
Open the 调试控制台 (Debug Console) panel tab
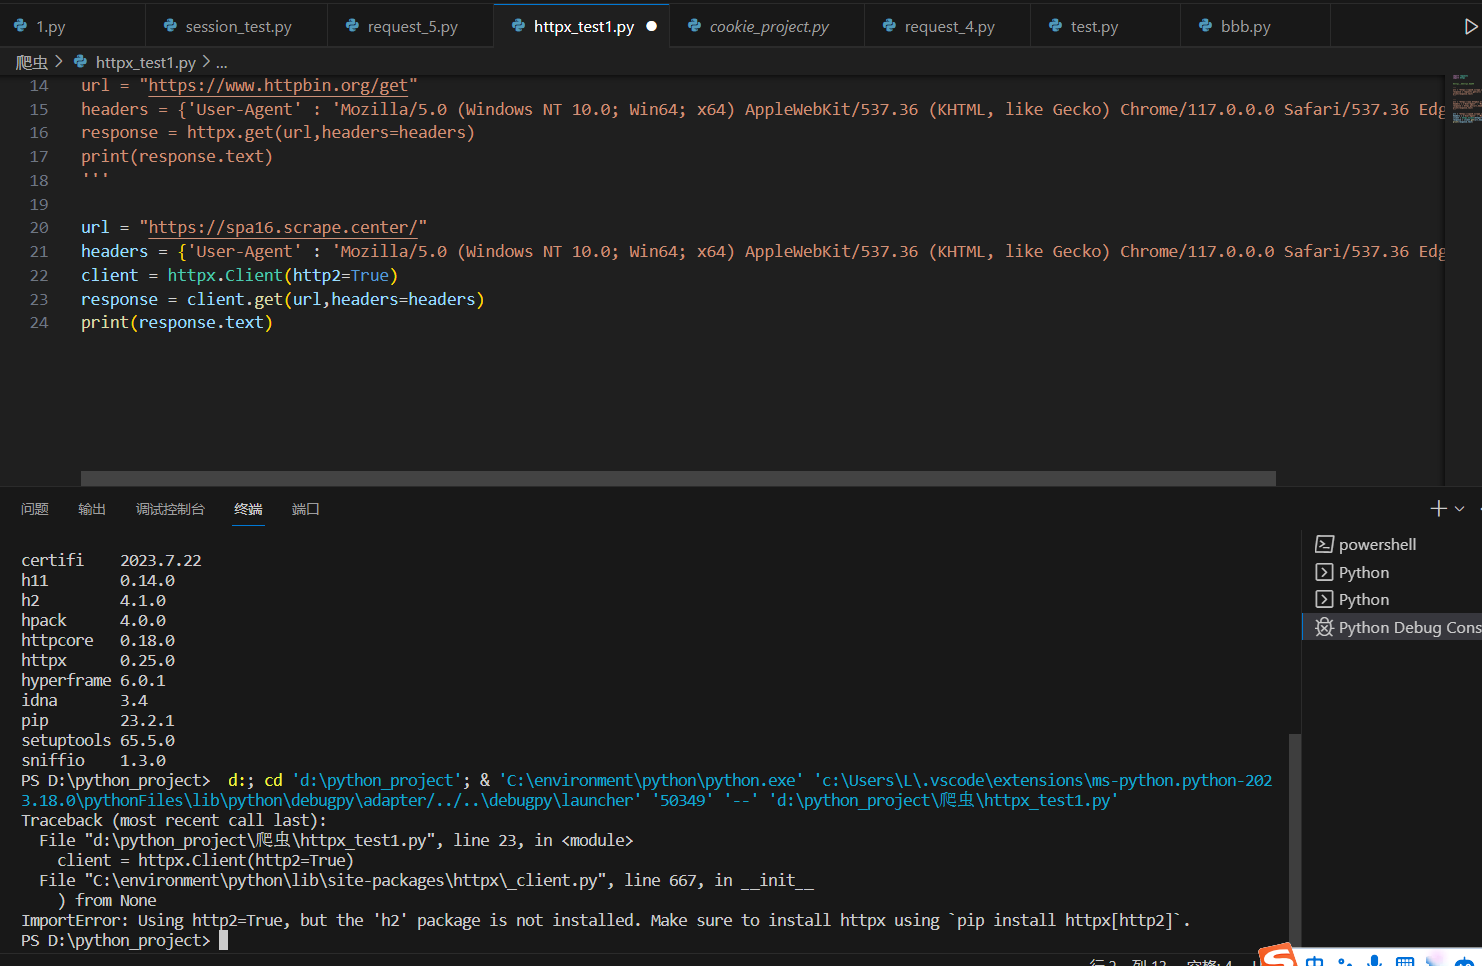(x=170, y=509)
